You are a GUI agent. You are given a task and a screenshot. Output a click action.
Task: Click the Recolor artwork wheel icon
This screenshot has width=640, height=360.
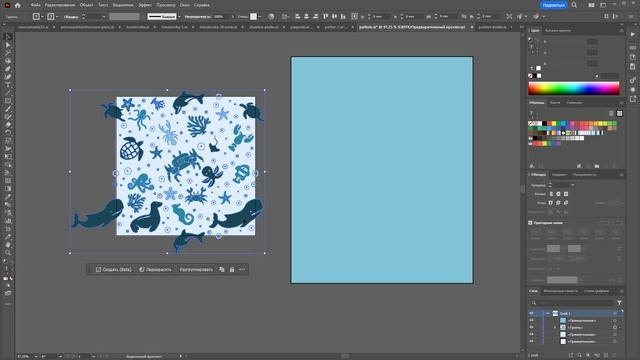coord(271,16)
